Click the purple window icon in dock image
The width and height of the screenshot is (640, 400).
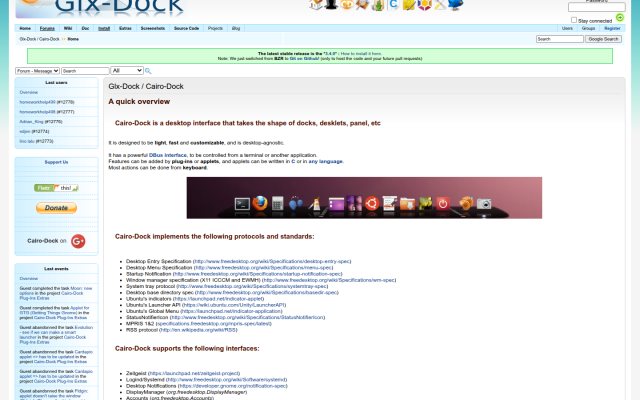[336, 204]
